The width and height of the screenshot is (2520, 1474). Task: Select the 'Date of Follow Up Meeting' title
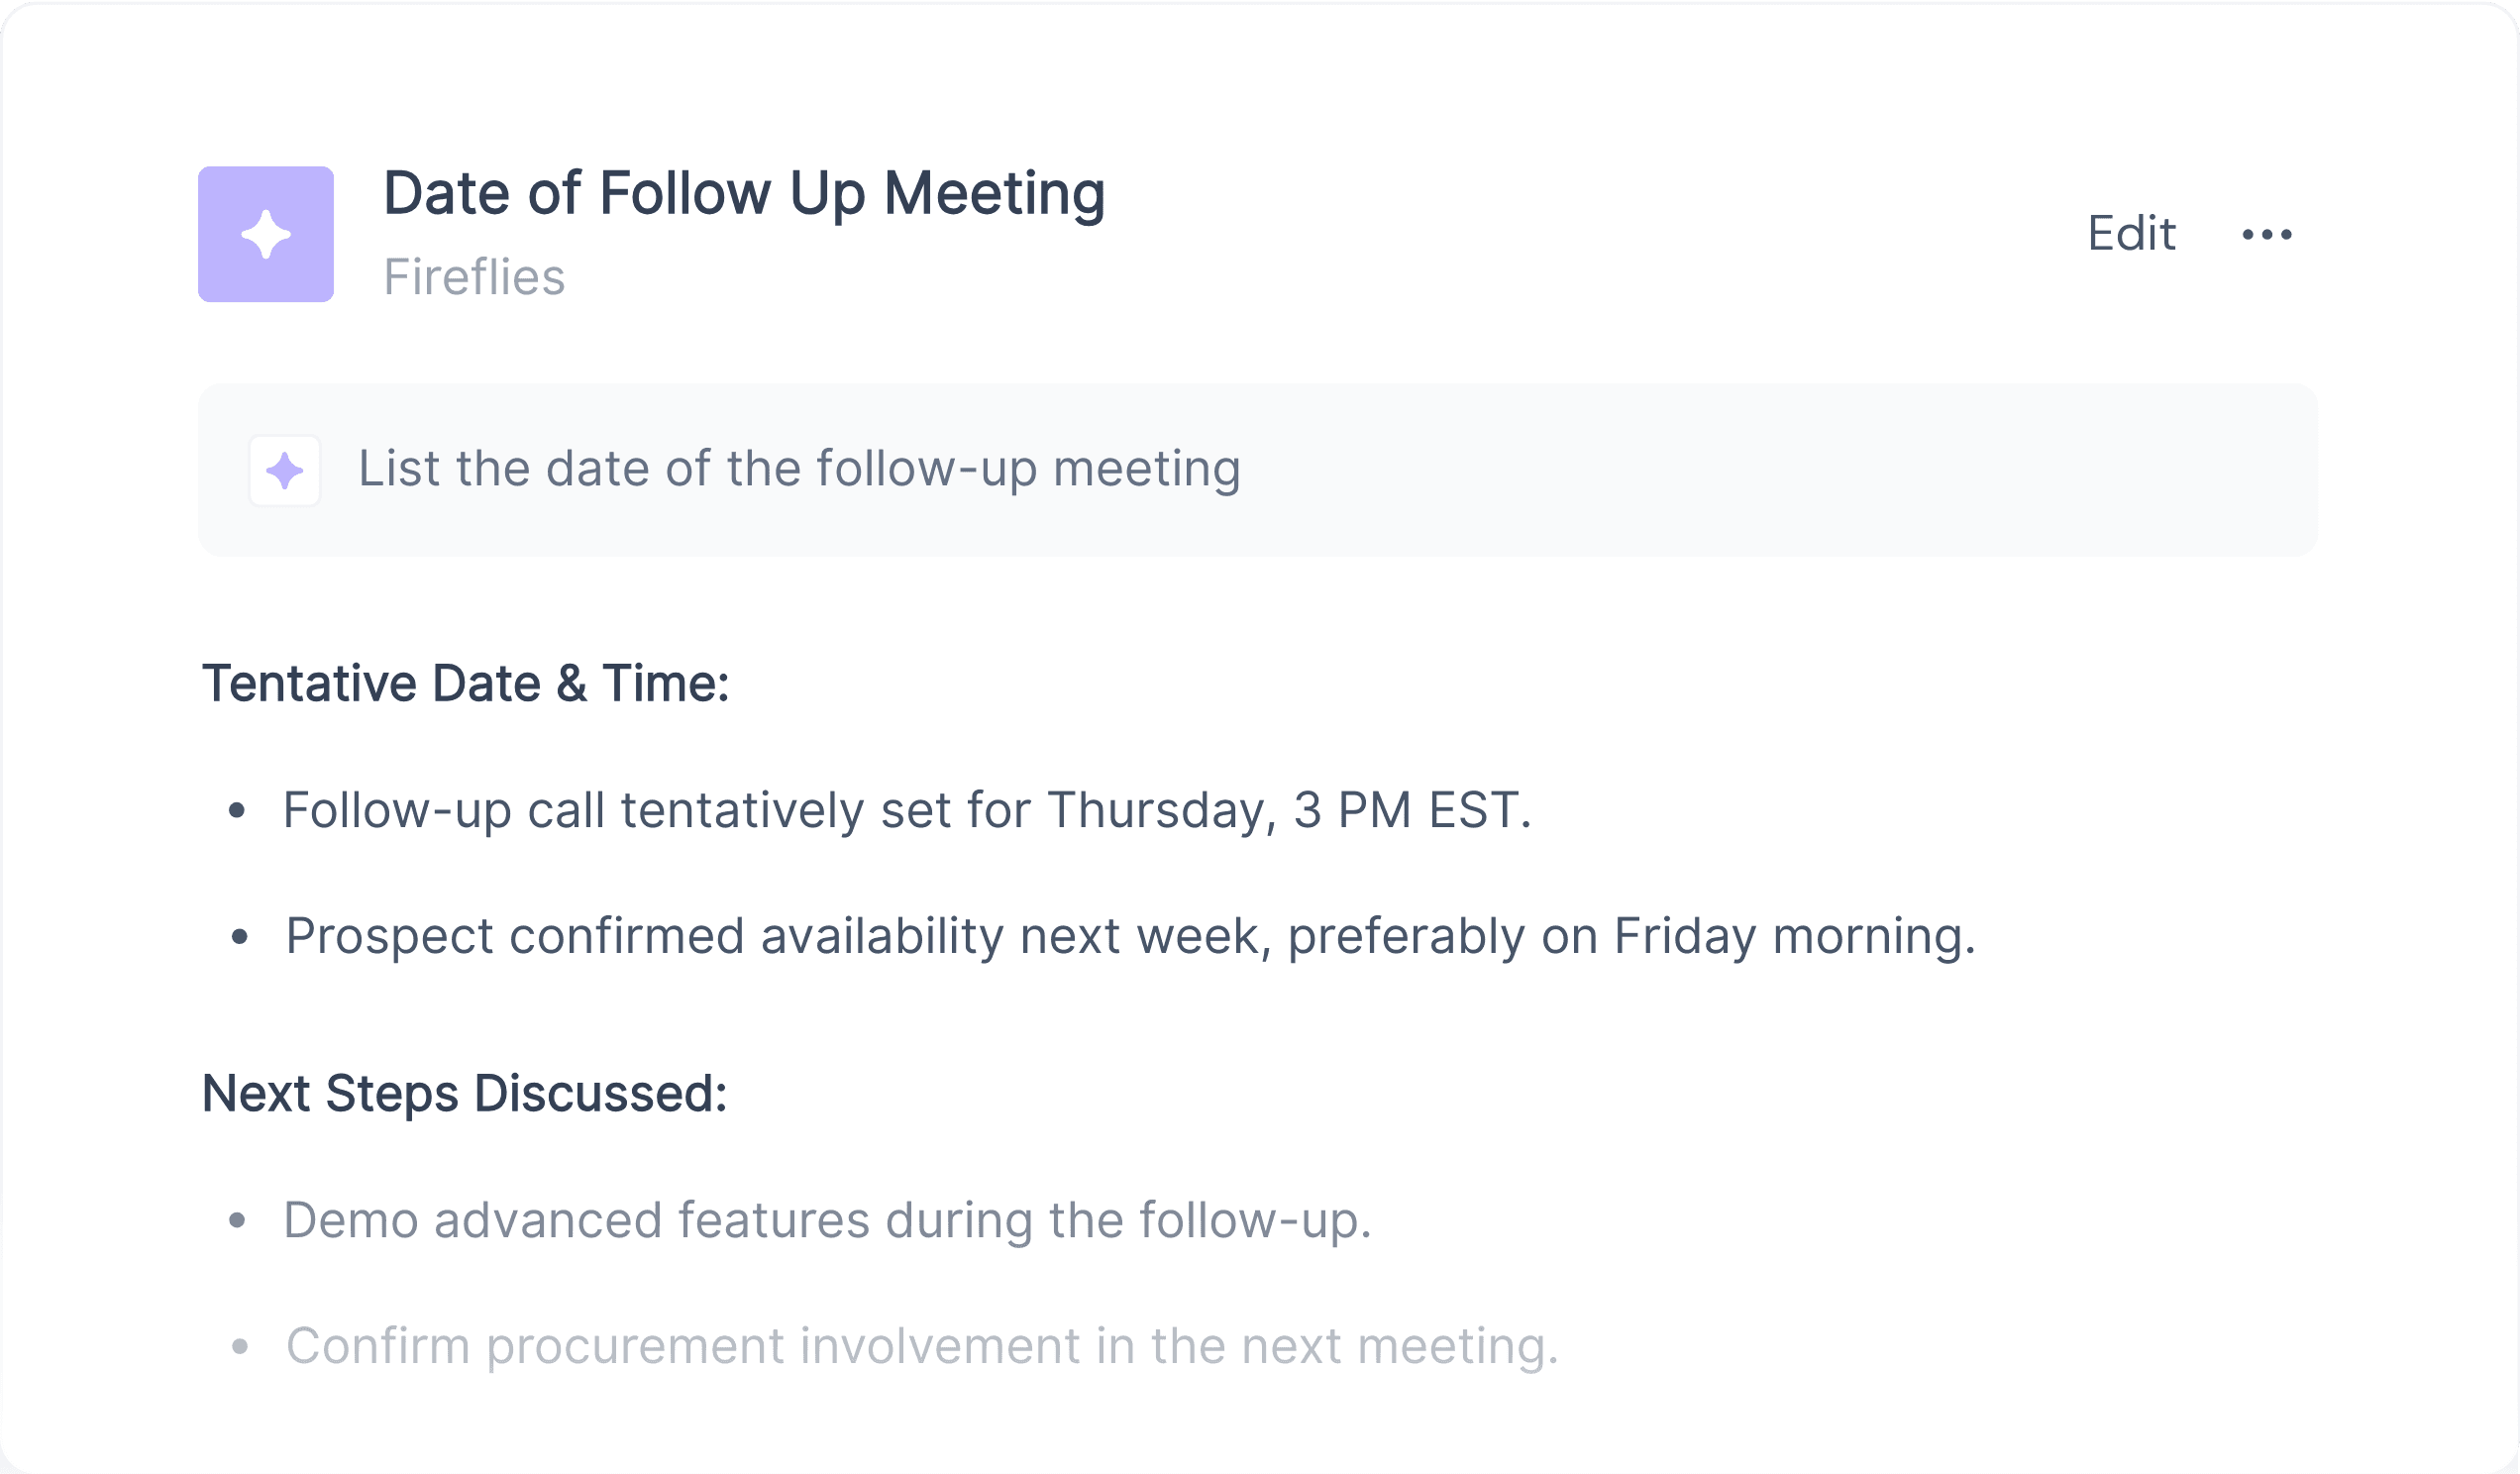[x=744, y=194]
